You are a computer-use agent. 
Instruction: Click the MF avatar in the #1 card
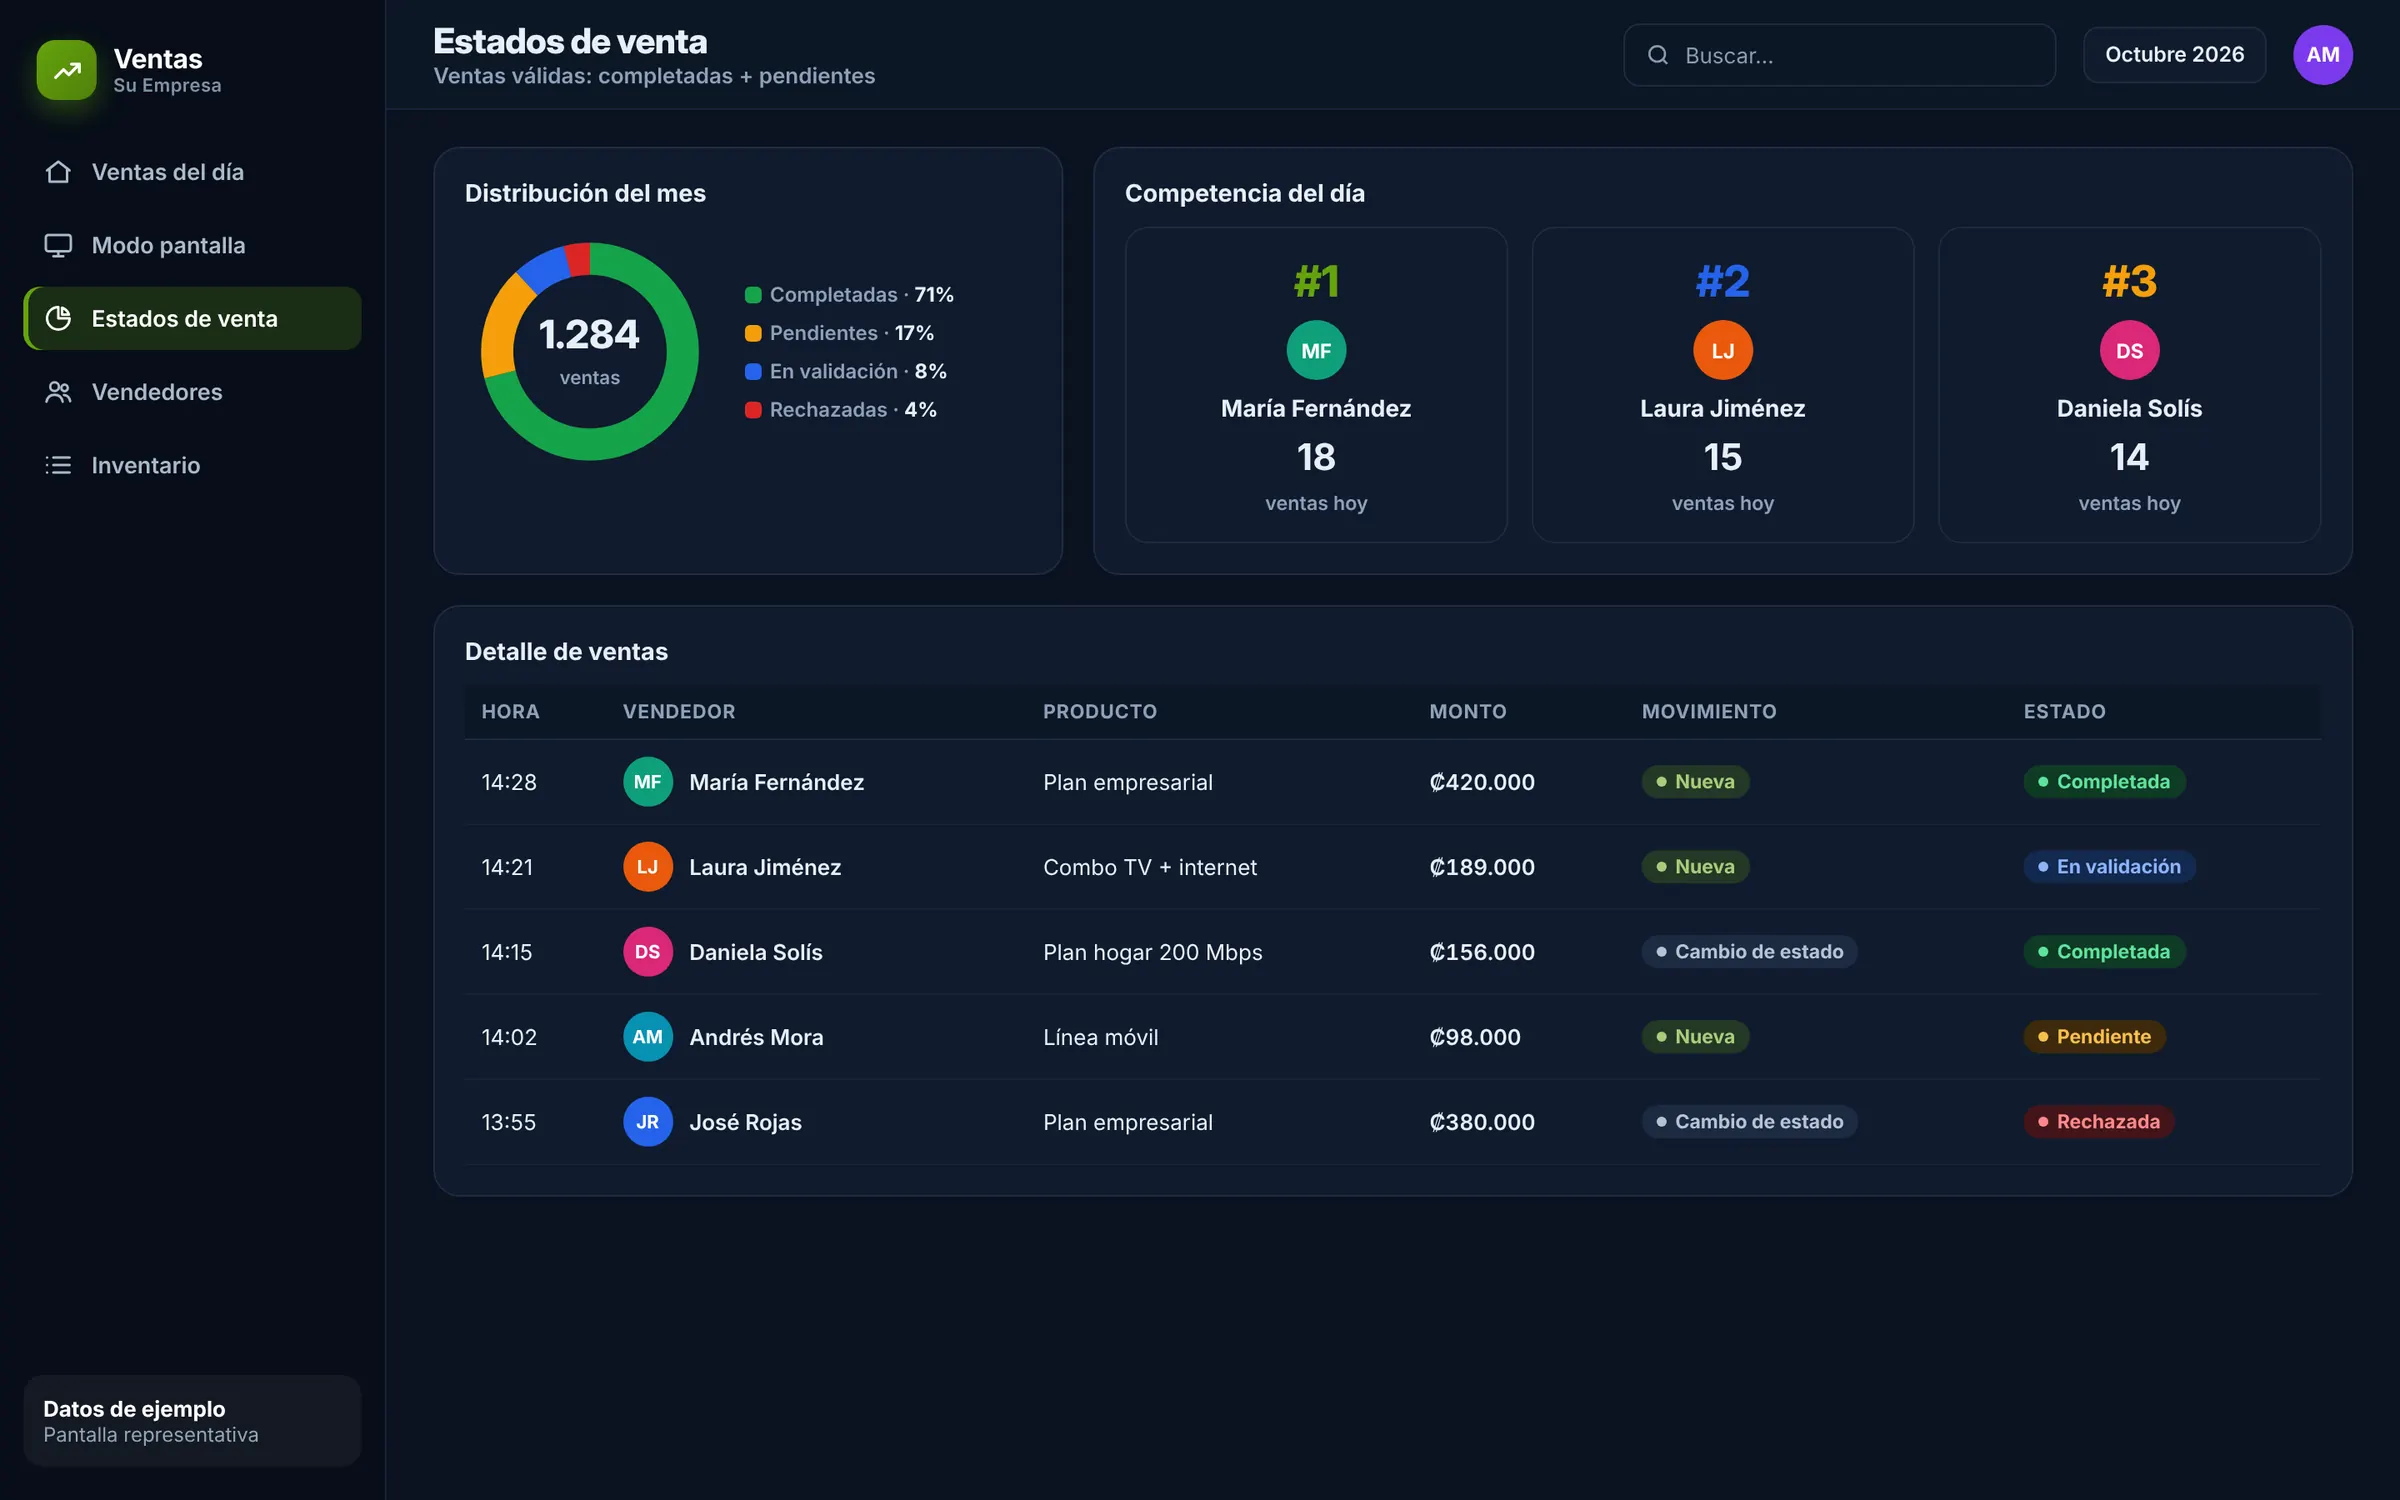click(x=1316, y=350)
